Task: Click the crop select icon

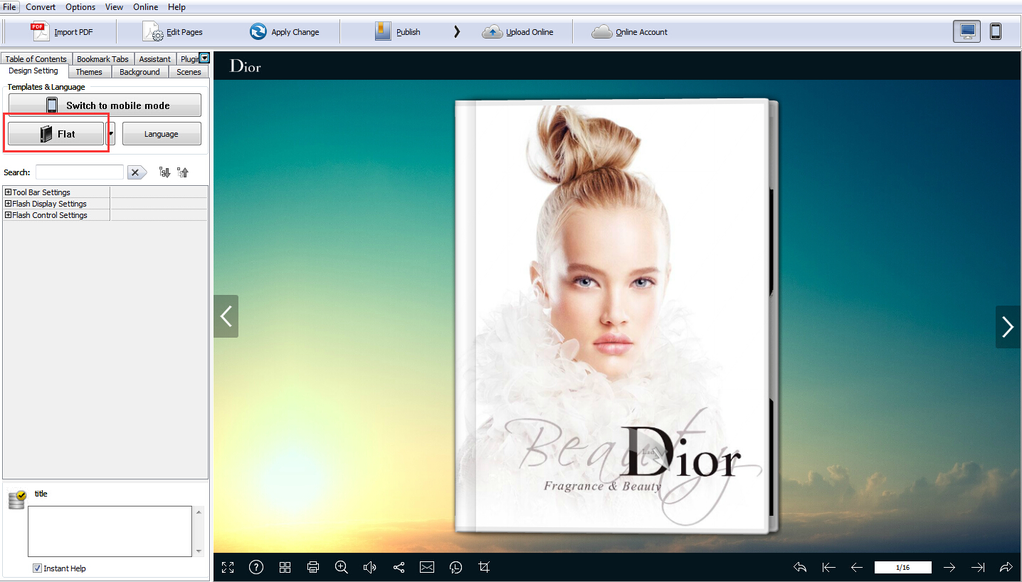Action: pyautogui.click(x=484, y=567)
